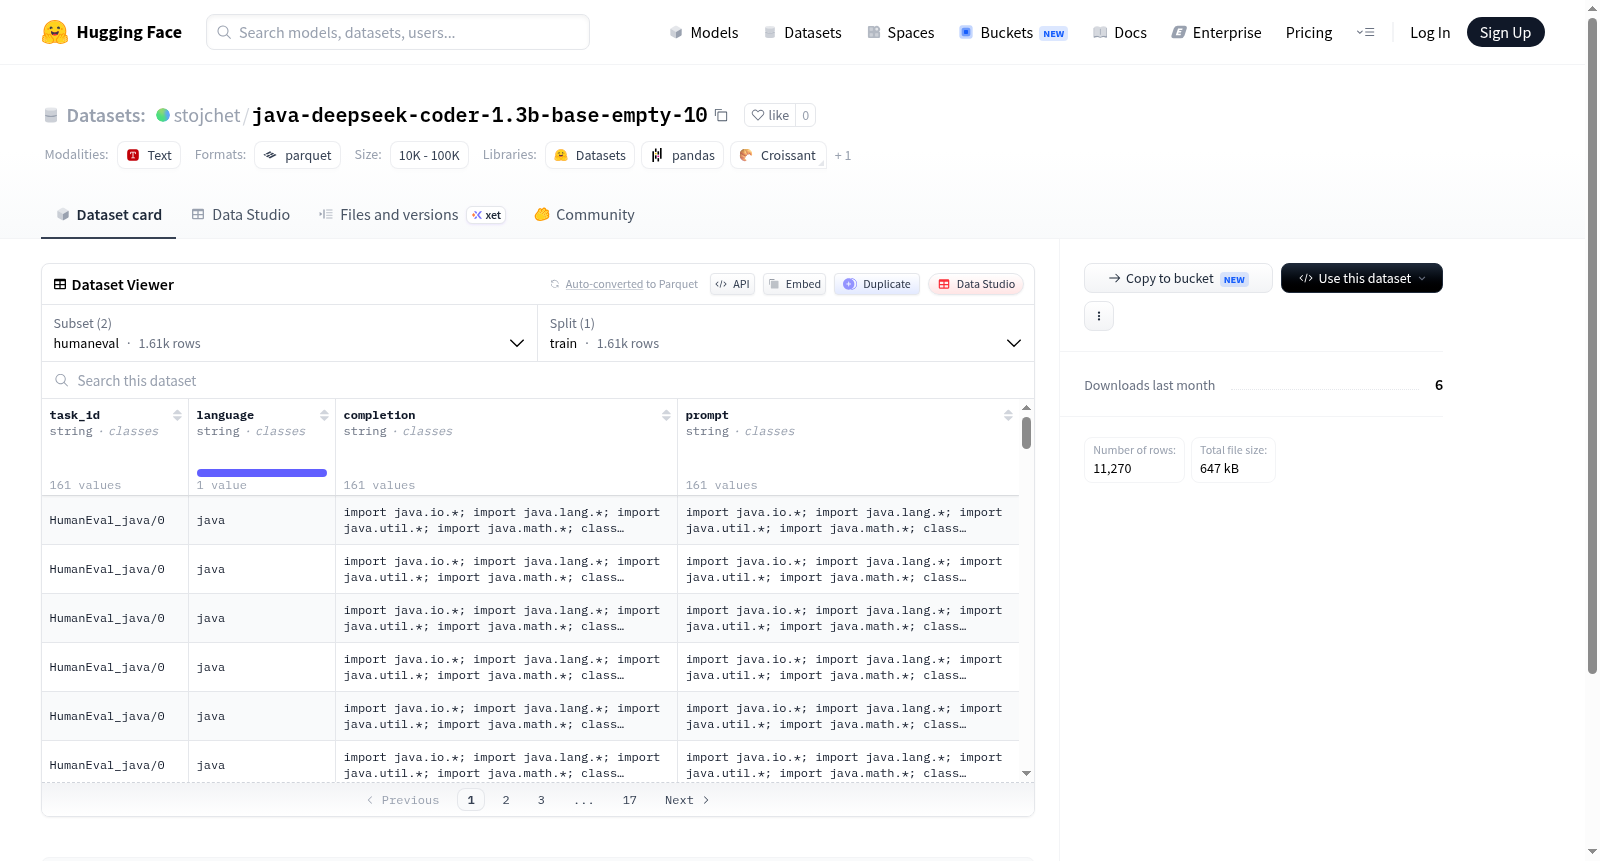Image resolution: width=1600 pixels, height=861 pixels.
Task: Open the Pricing page
Action: (x=1309, y=32)
